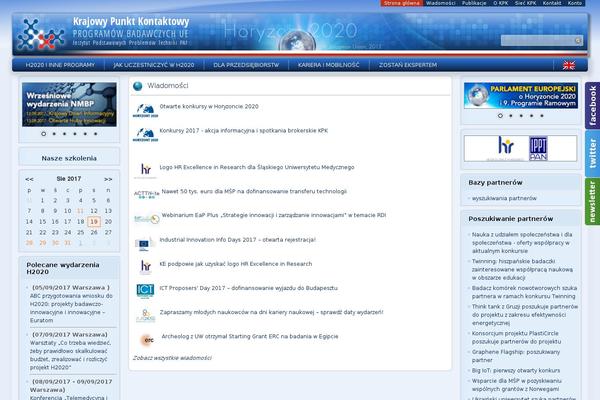Screen dimensions: 600x400
Task: Open Wiadomości in top bar
Action: tap(440, 3)
